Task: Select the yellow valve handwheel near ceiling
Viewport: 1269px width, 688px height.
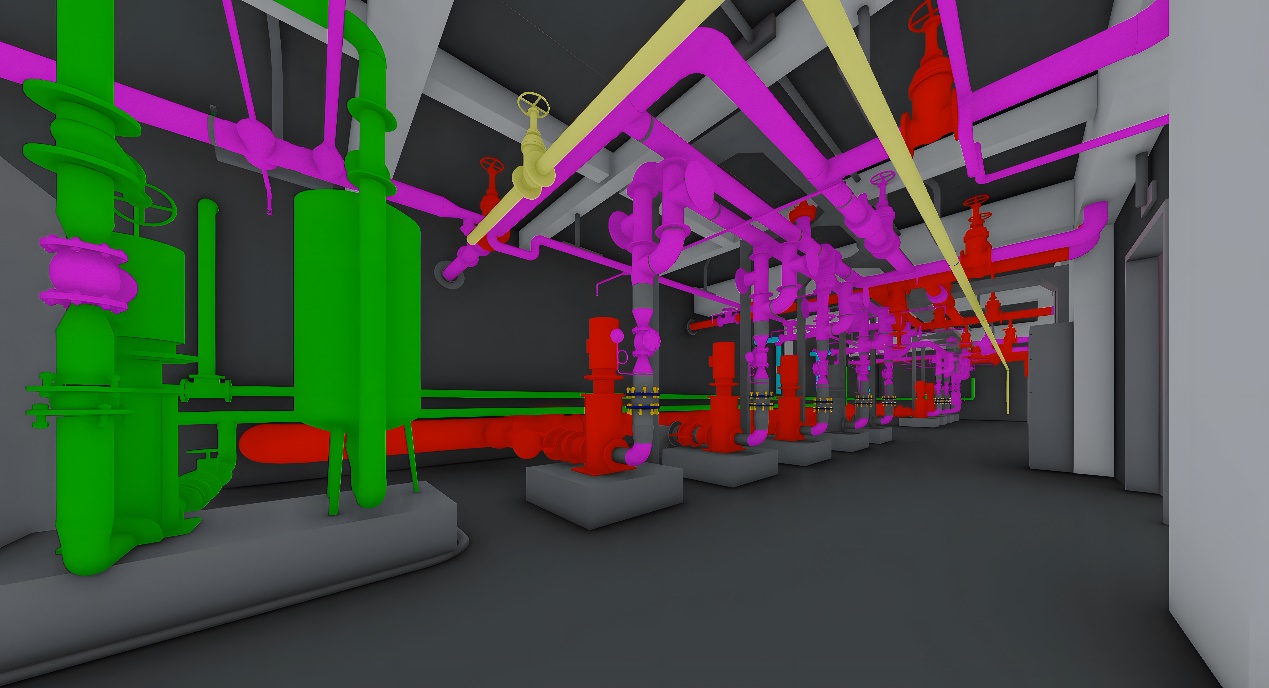Action: point(534,105)
